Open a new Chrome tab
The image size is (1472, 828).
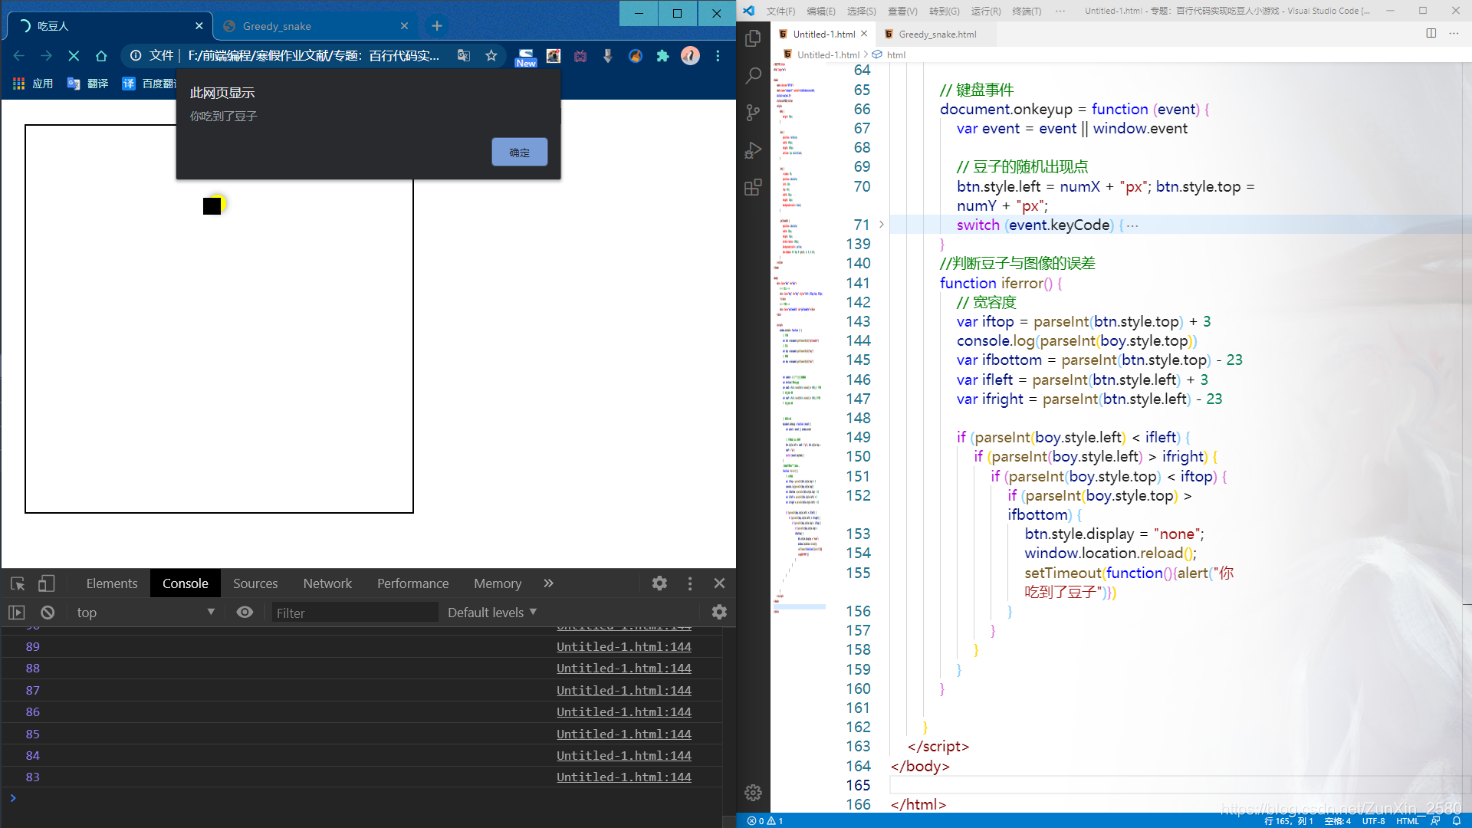pyautogui.click(x=437, y=26)
